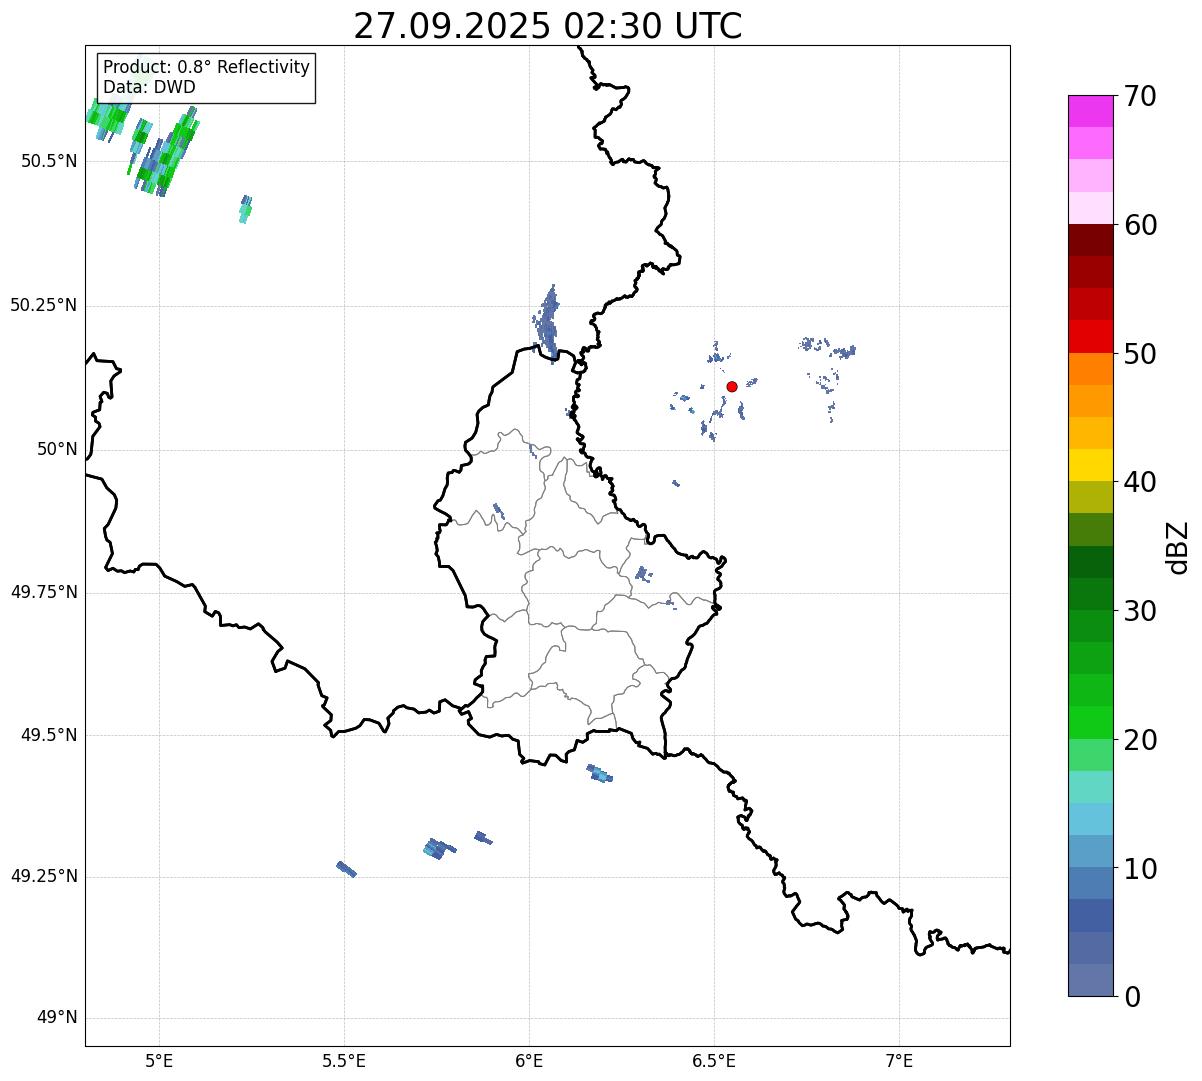Click the 49°N latitude axis label
1202x1081 pixels.
click(56, 1018)
